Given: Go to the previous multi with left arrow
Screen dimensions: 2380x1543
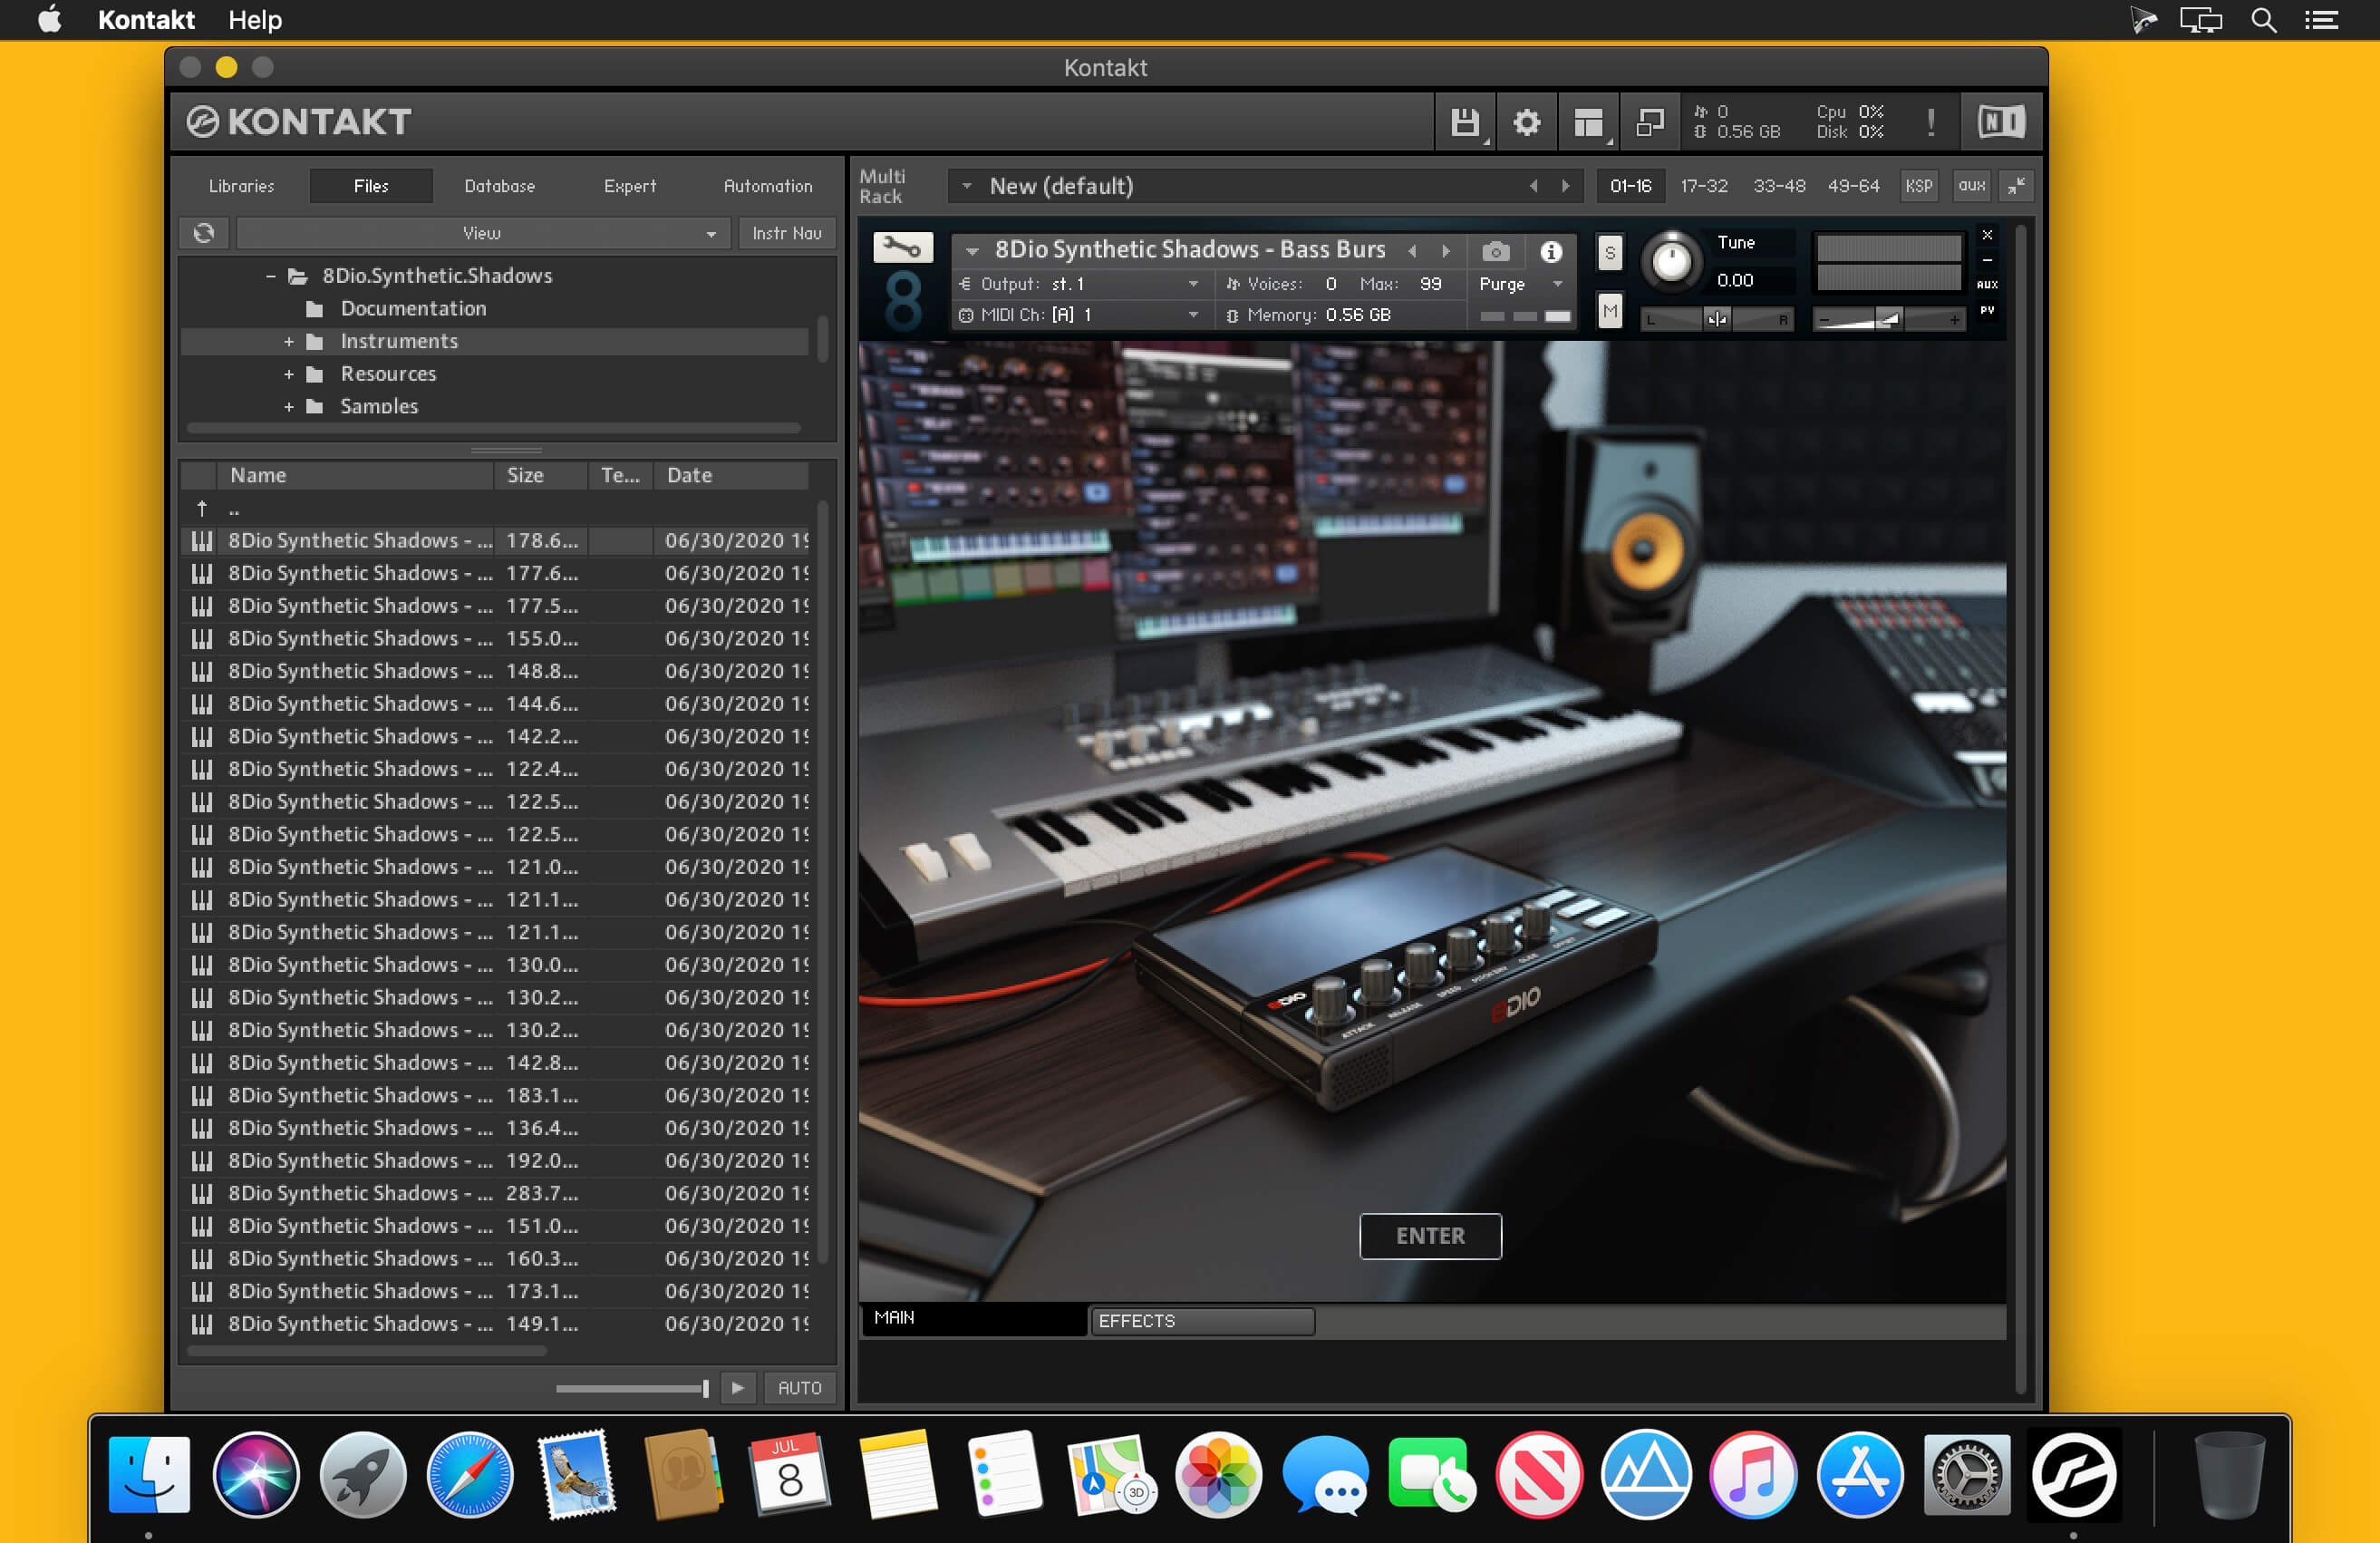Looking at the screenshot, I should [x=1533, y=186].
